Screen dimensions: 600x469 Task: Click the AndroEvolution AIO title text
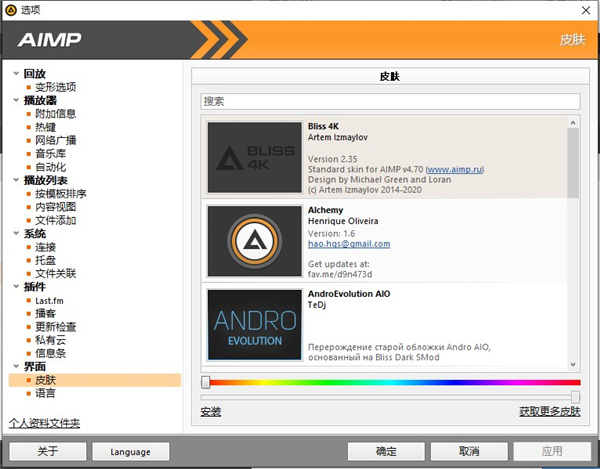pyautogui.click(x=349, y=294)
